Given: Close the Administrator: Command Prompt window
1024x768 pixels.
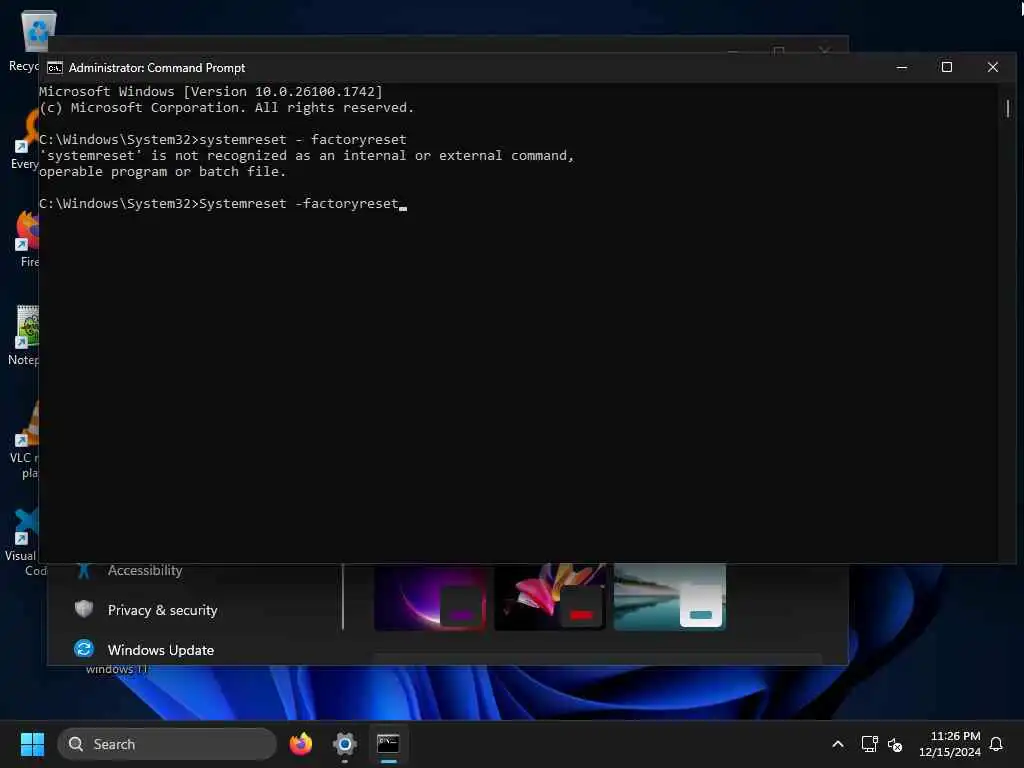Looking at the screenshot, I should tap(993, 67).
